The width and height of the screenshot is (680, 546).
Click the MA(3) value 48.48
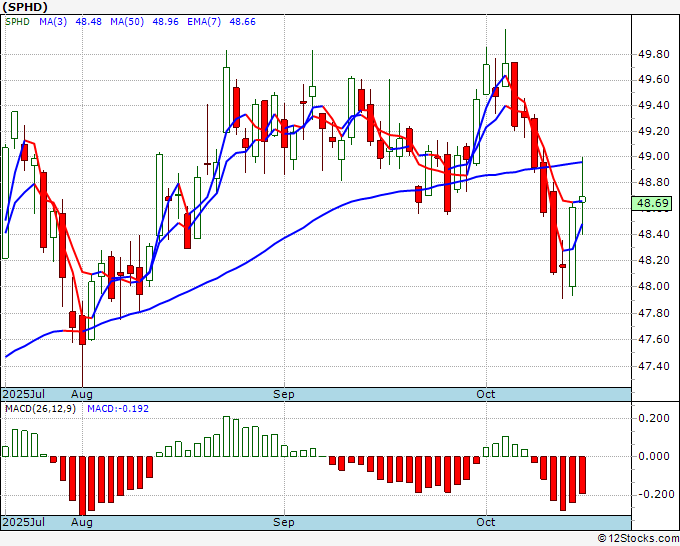(88, 22)
